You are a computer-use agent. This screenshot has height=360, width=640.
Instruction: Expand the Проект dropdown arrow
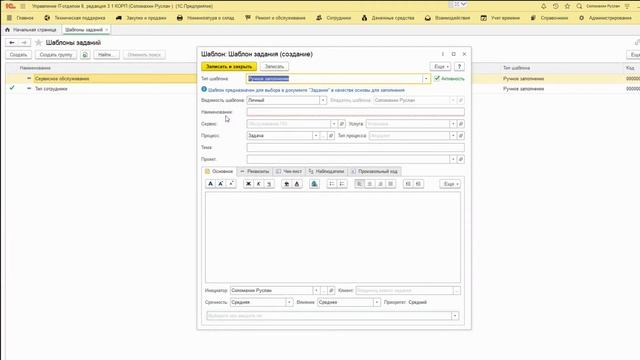pyautogui.click(x=453, y=159)
